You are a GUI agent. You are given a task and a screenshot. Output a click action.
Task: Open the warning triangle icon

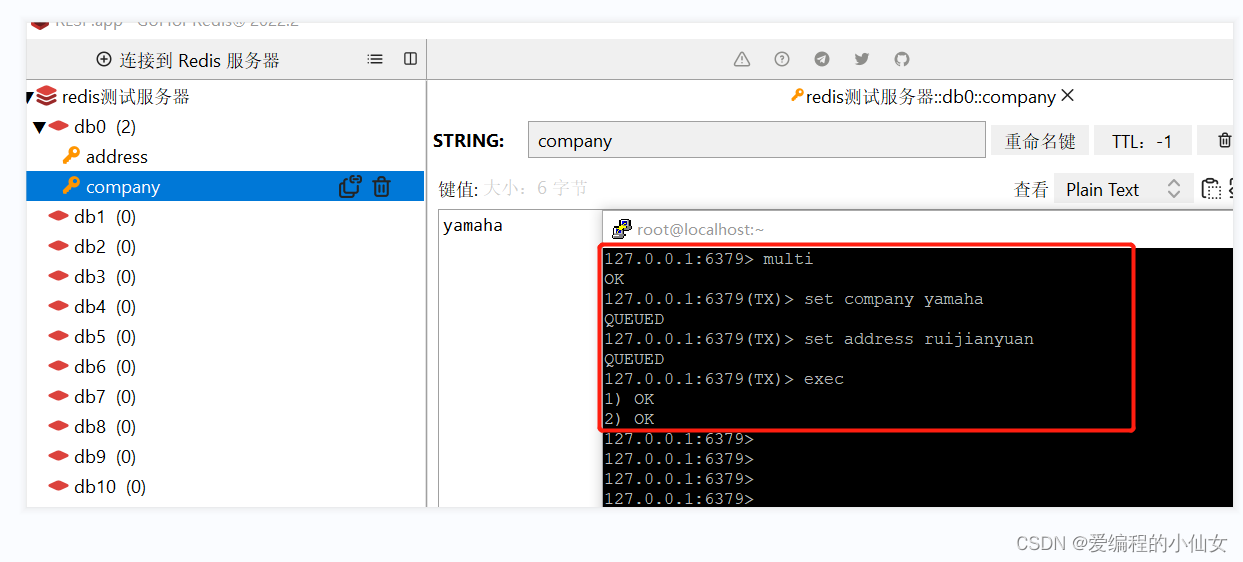[x=742, y=59]
